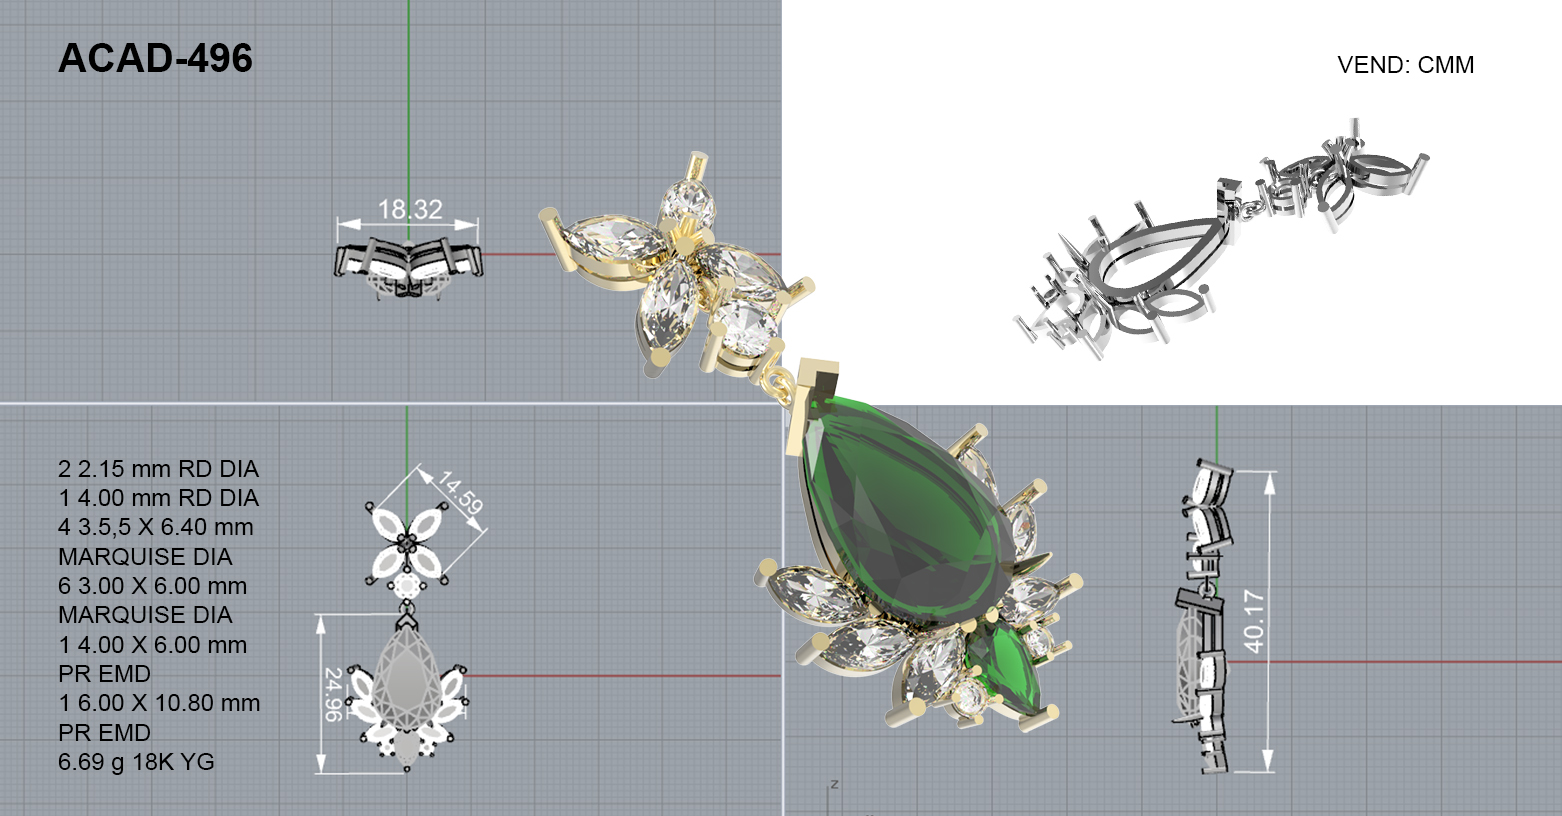Select the '6.69 g 18K YG' weight line
Image resolution: width=1562 pixels, height=816 pixels.
point(136,762)
